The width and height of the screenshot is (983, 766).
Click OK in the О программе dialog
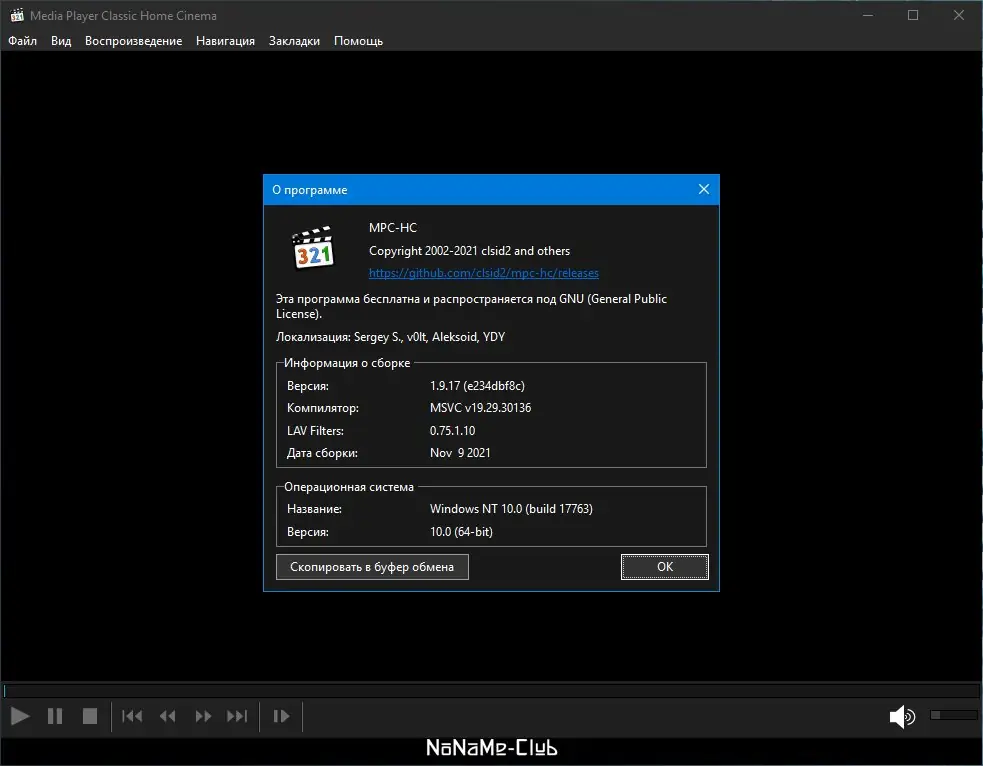[665, 567]
